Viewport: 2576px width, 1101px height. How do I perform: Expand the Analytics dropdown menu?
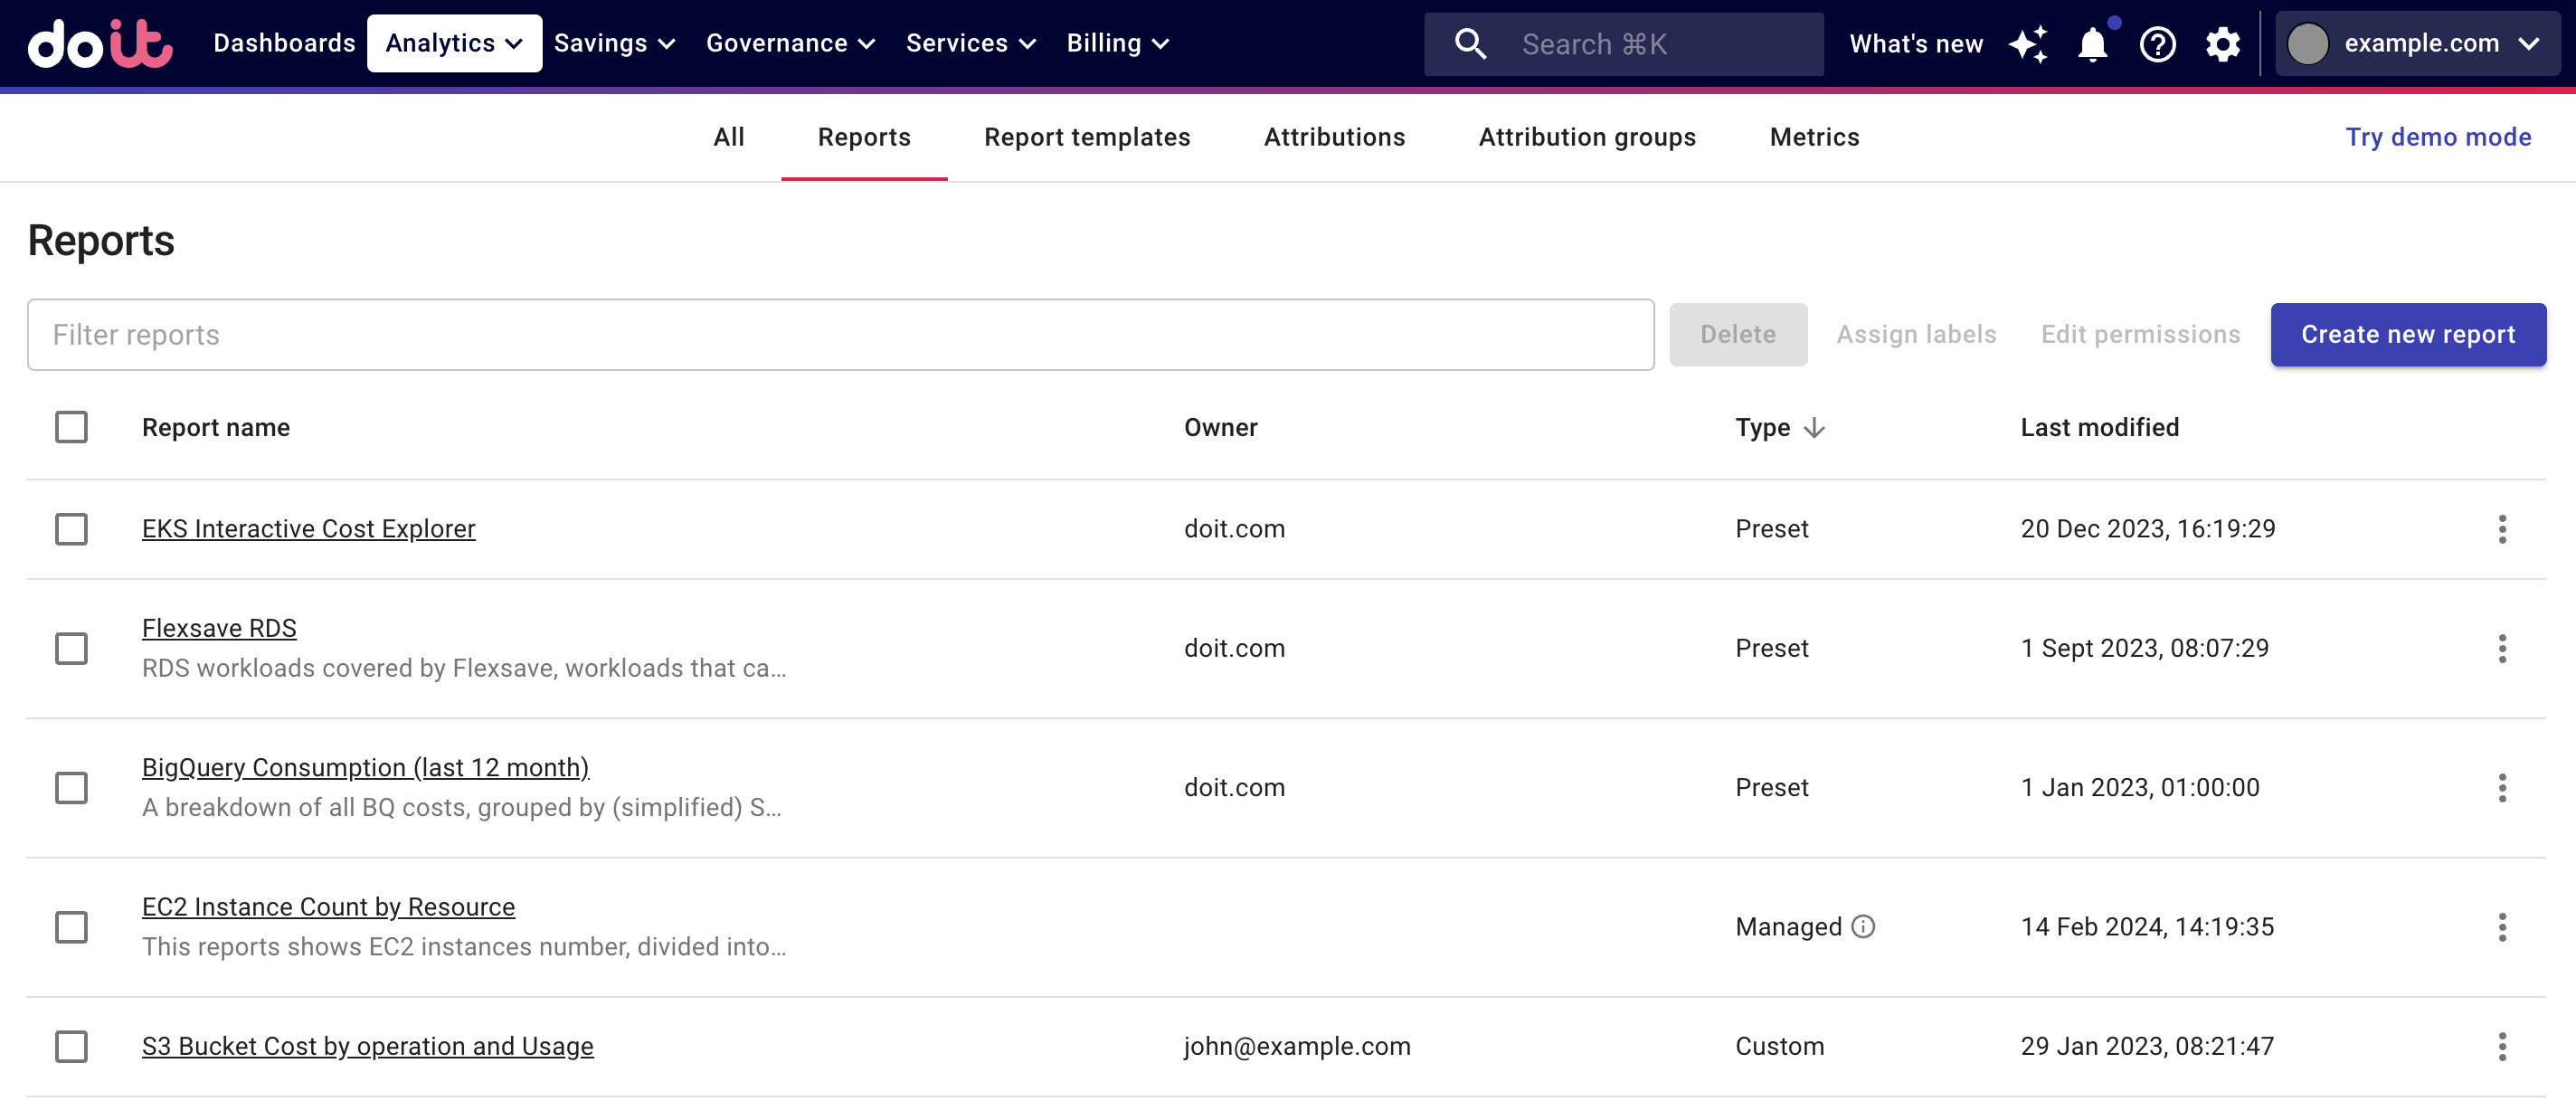coord(454,43)
